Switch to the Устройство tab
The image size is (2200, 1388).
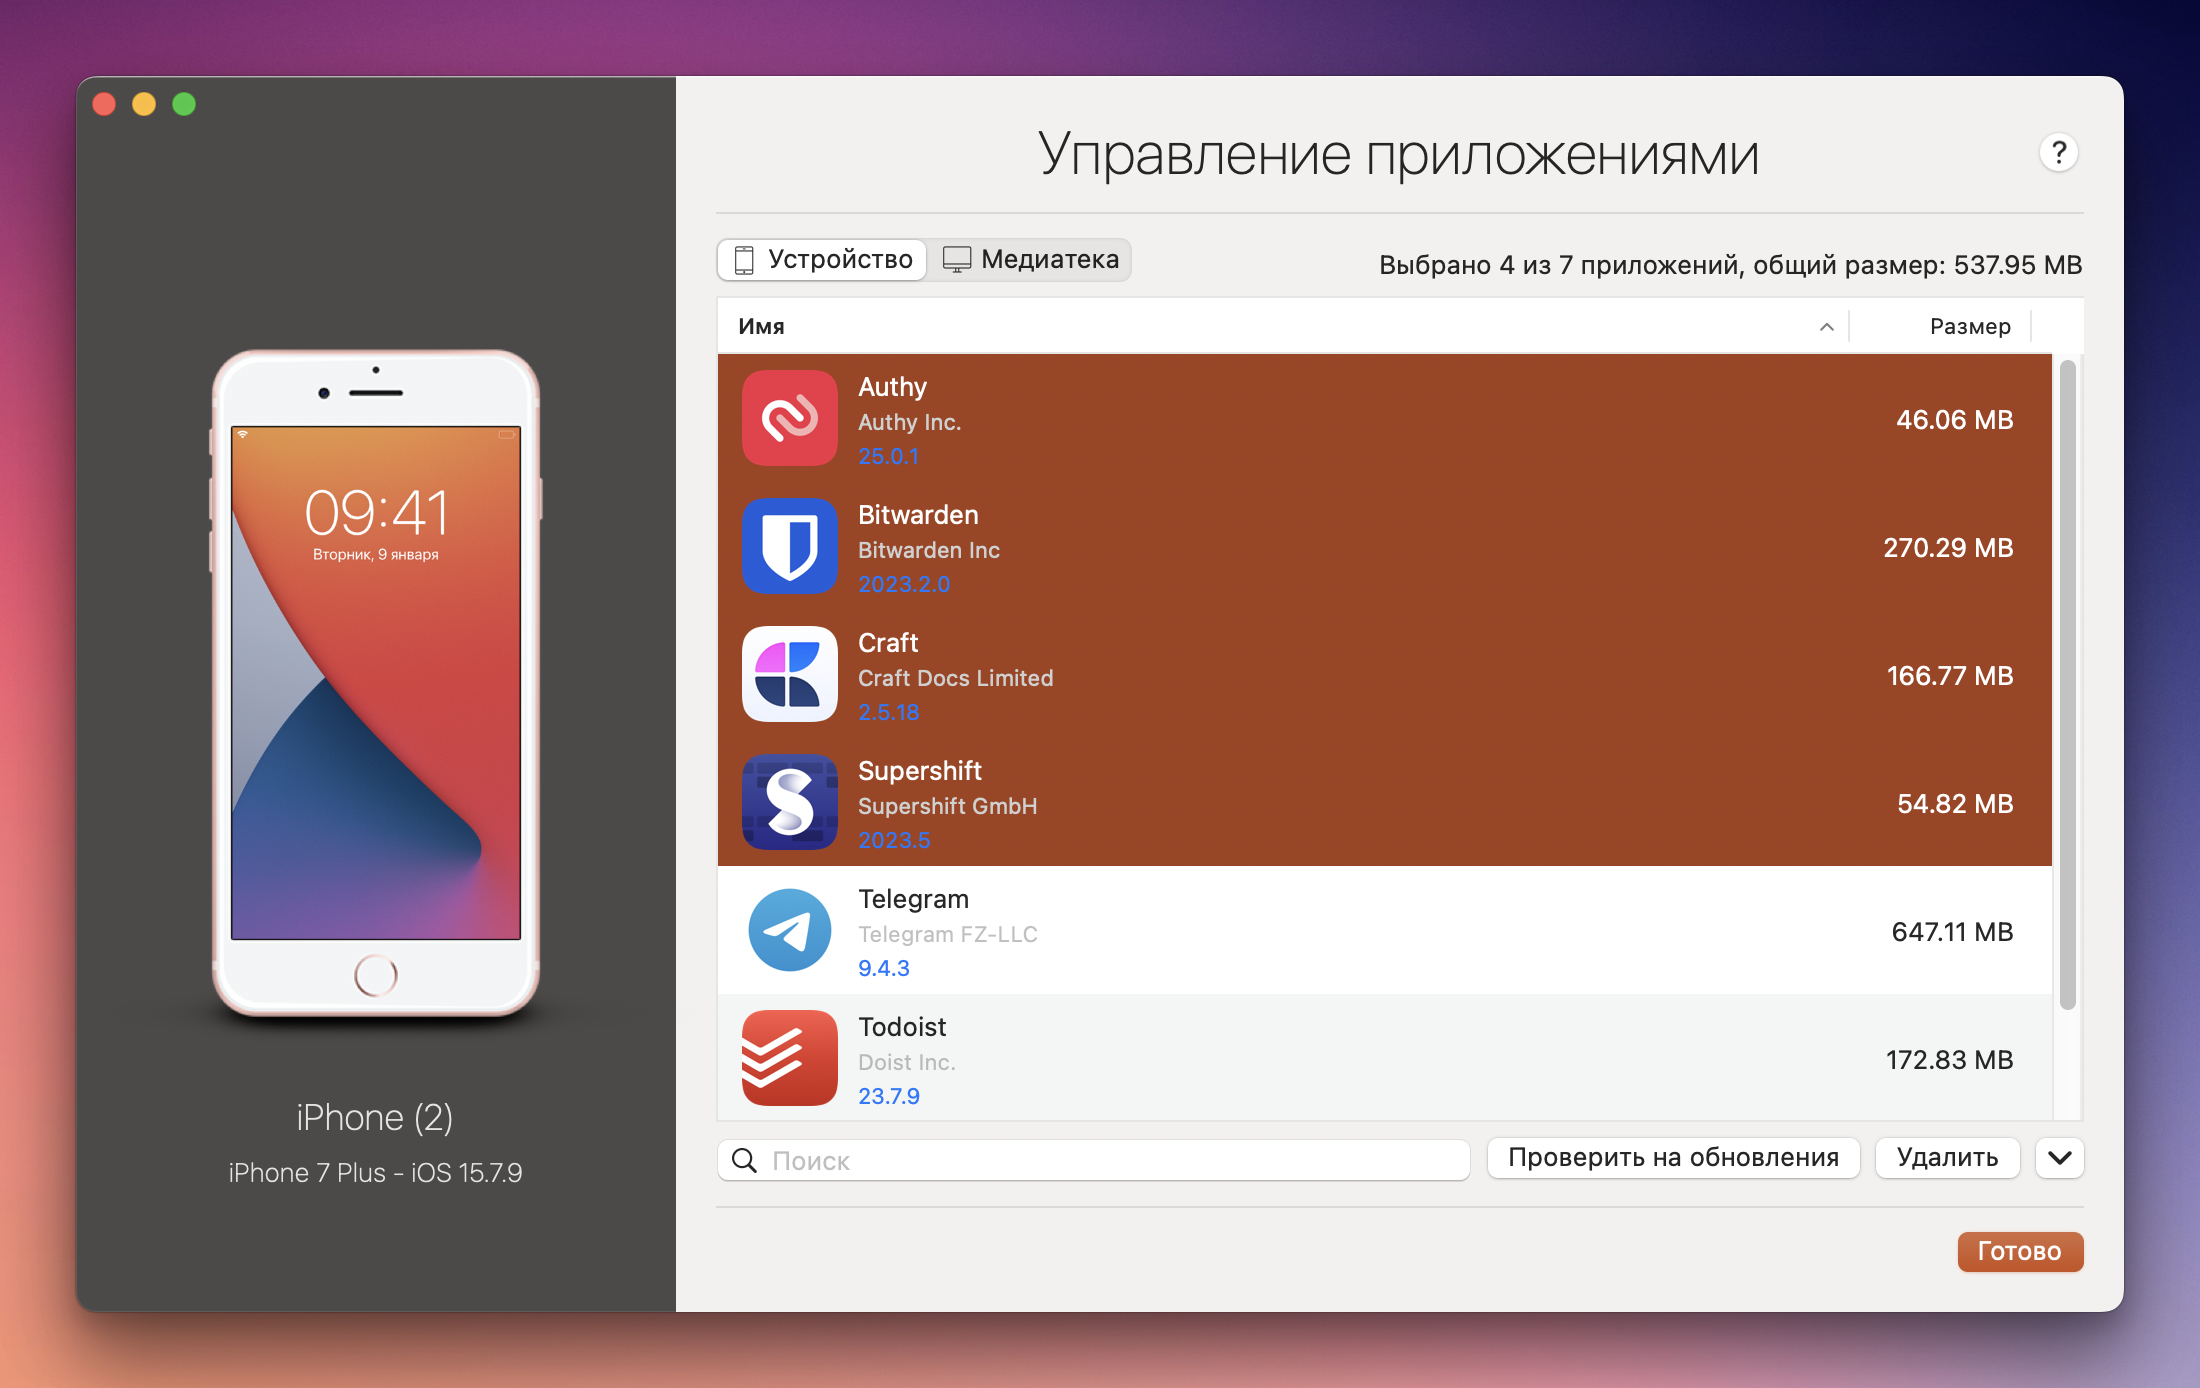(x=822, y=260)
